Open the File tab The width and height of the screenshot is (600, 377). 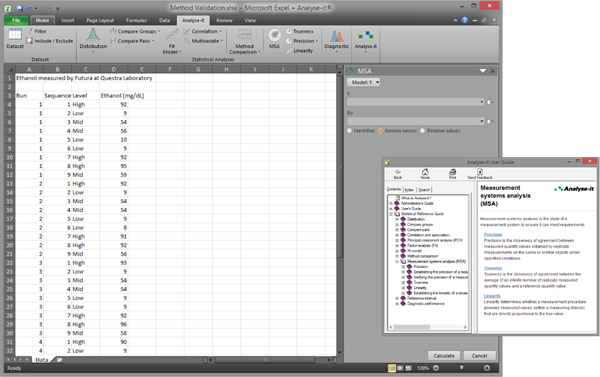click(x=16, y=20)
